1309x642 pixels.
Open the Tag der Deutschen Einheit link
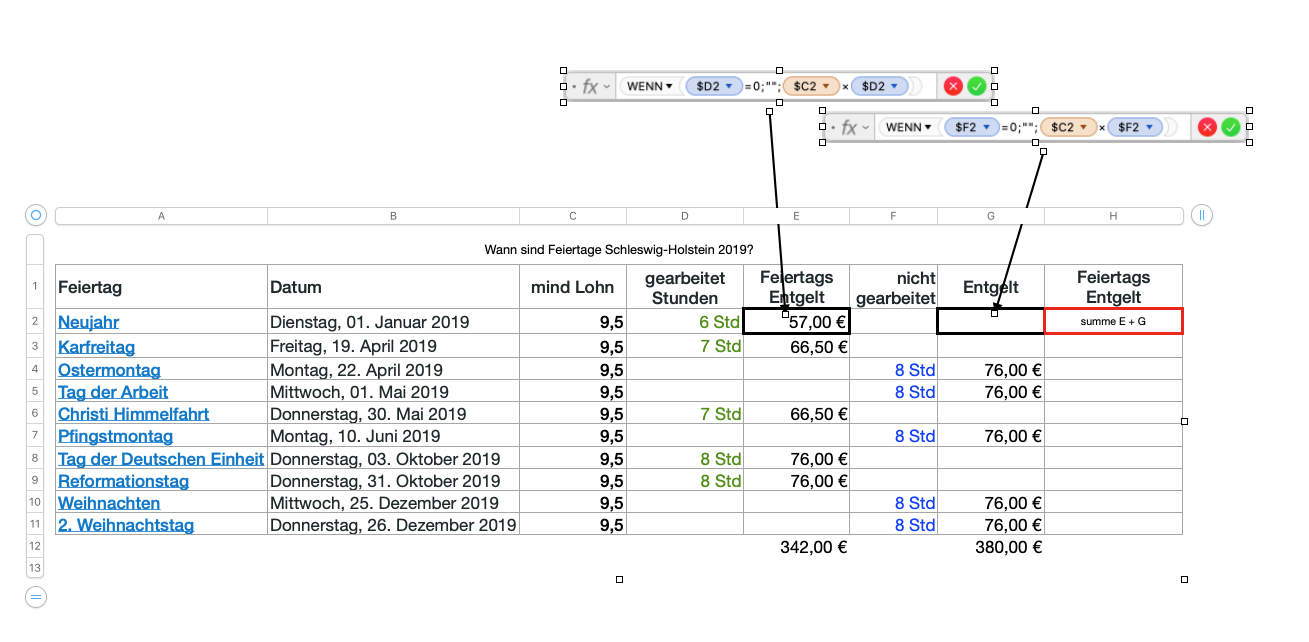[x=160, y=459]
